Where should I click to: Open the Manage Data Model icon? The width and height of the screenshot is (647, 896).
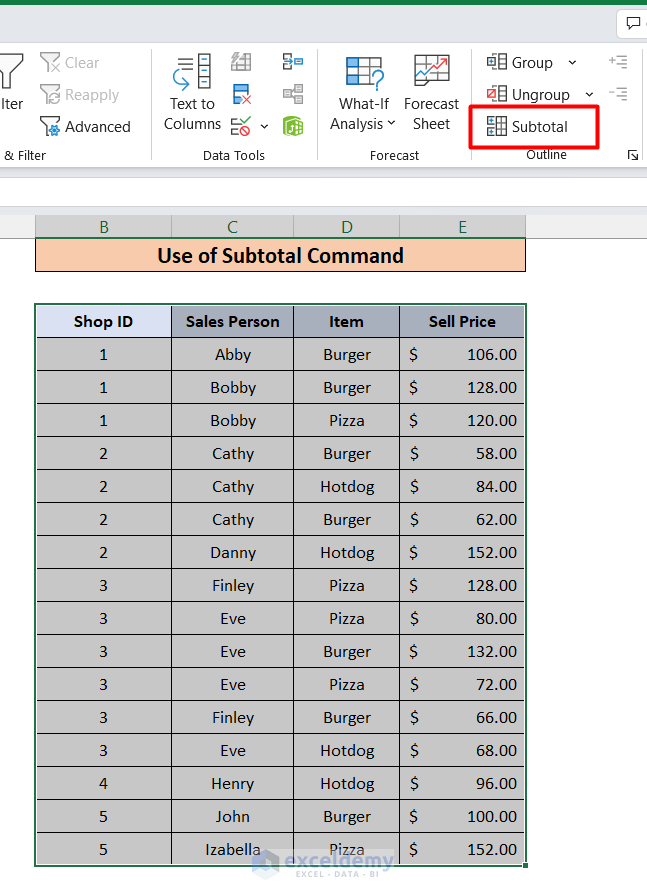292,126
